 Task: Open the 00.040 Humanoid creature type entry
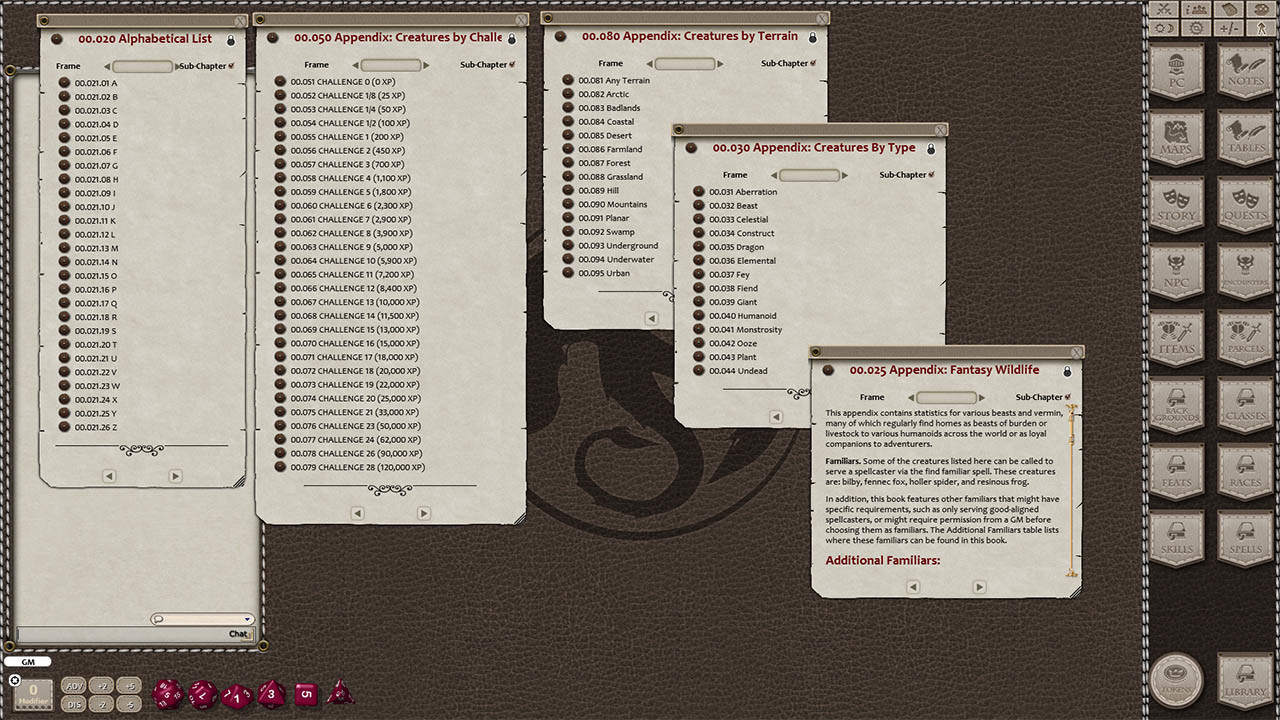pos(741,315)
